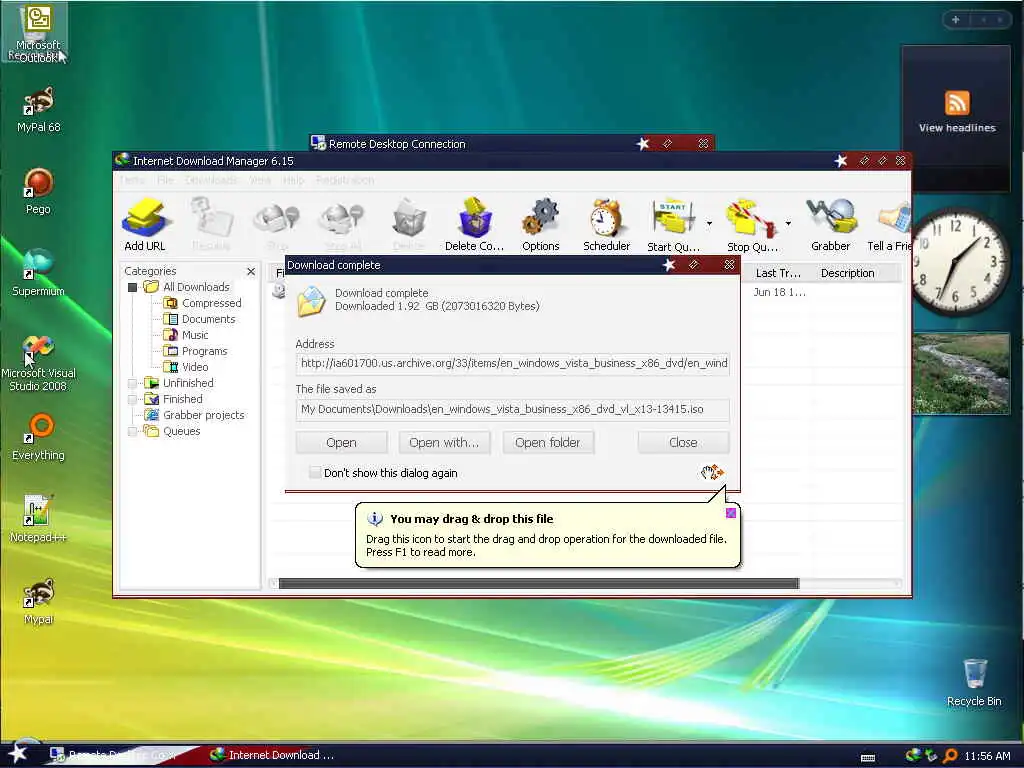Dismiss the drag & drop tooltip balloon
The height and width of the screenshot is (768, 1024).
[731, 513]
